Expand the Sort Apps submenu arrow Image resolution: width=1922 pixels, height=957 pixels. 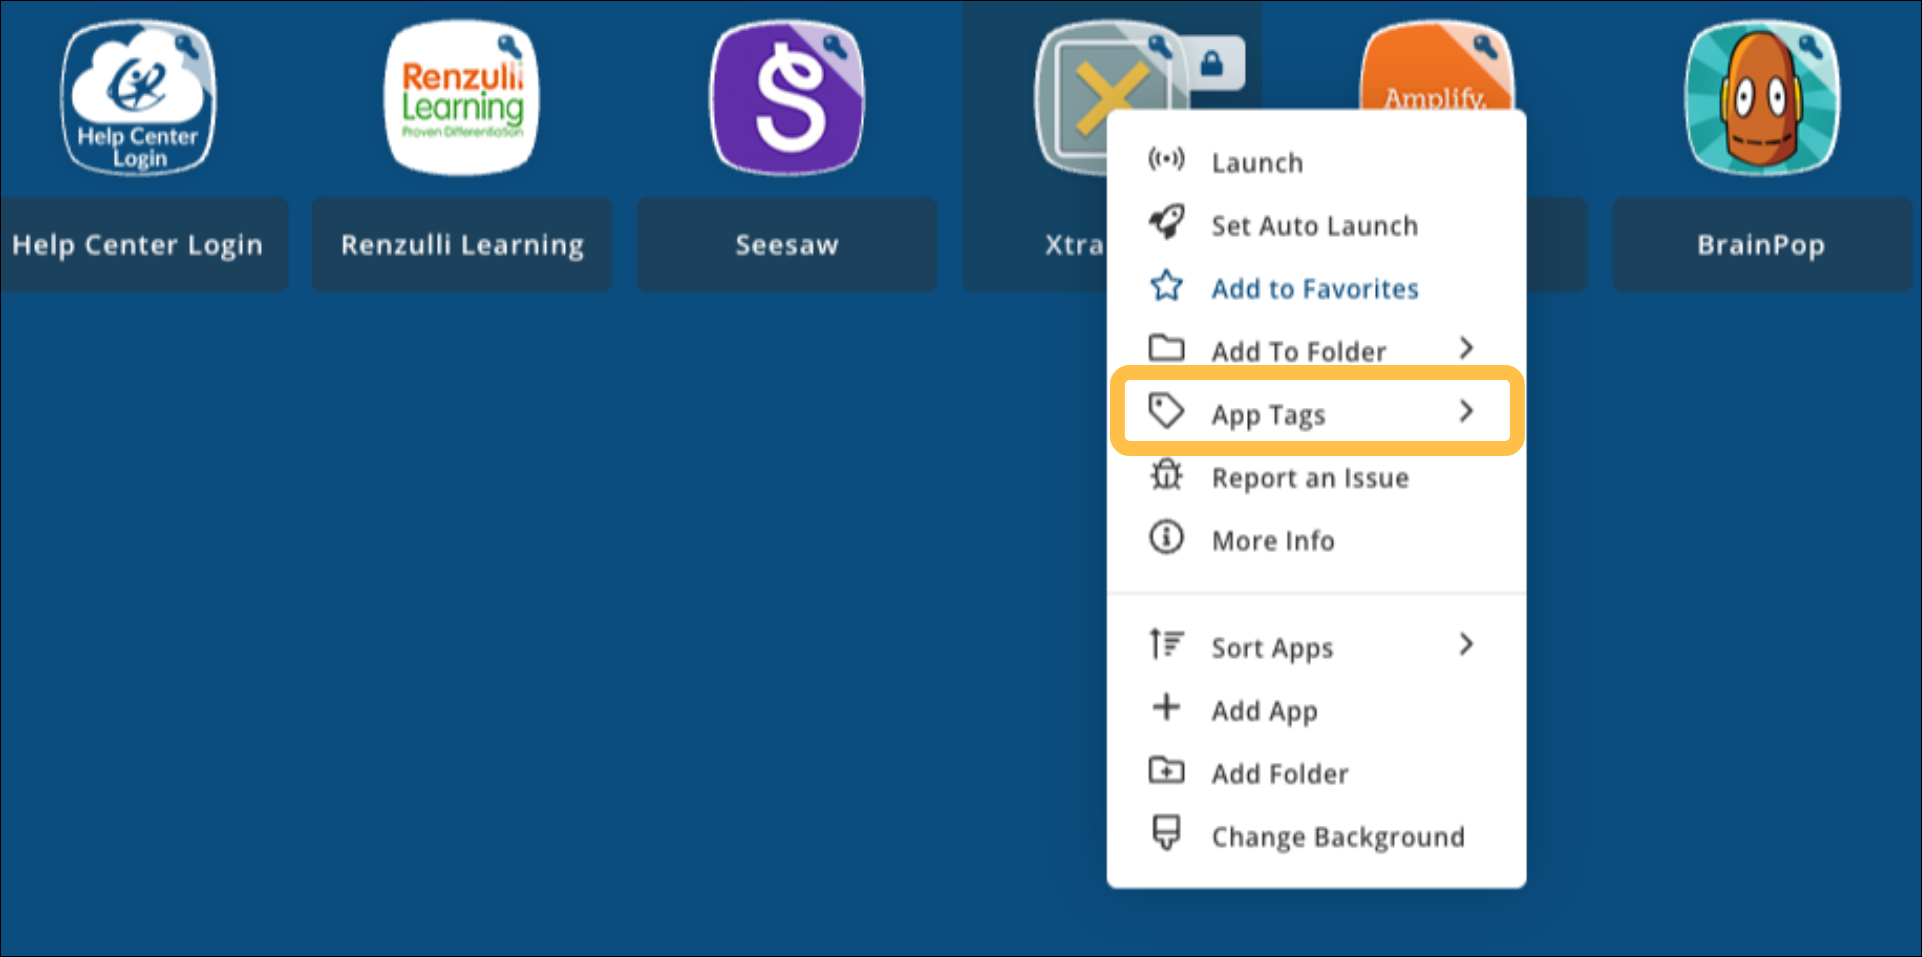[x=1466, y=644]
